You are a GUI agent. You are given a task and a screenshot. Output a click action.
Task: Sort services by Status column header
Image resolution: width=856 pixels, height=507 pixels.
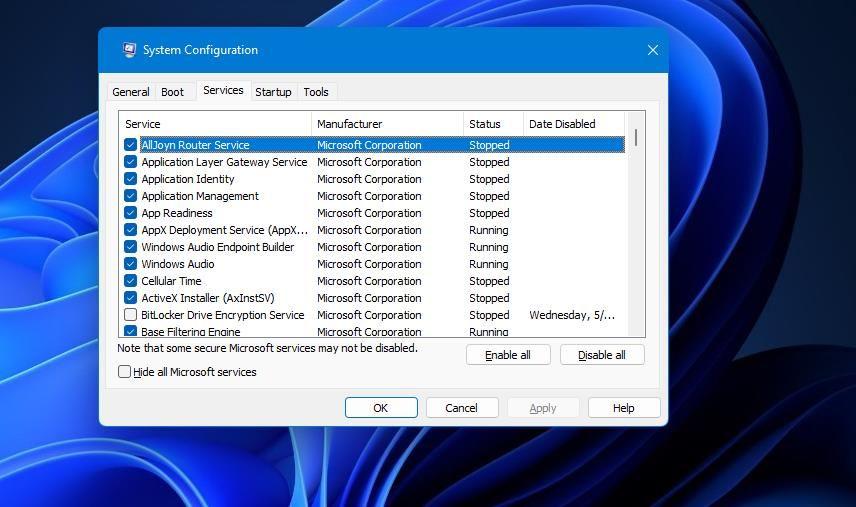pos(493,124)
